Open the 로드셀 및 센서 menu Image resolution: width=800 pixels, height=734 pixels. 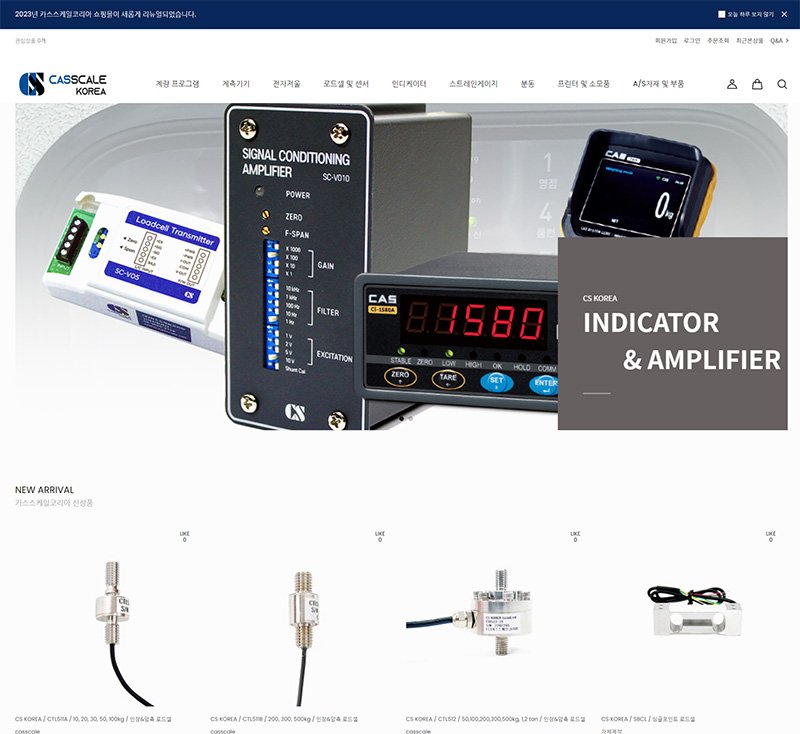tap(345, 84)
